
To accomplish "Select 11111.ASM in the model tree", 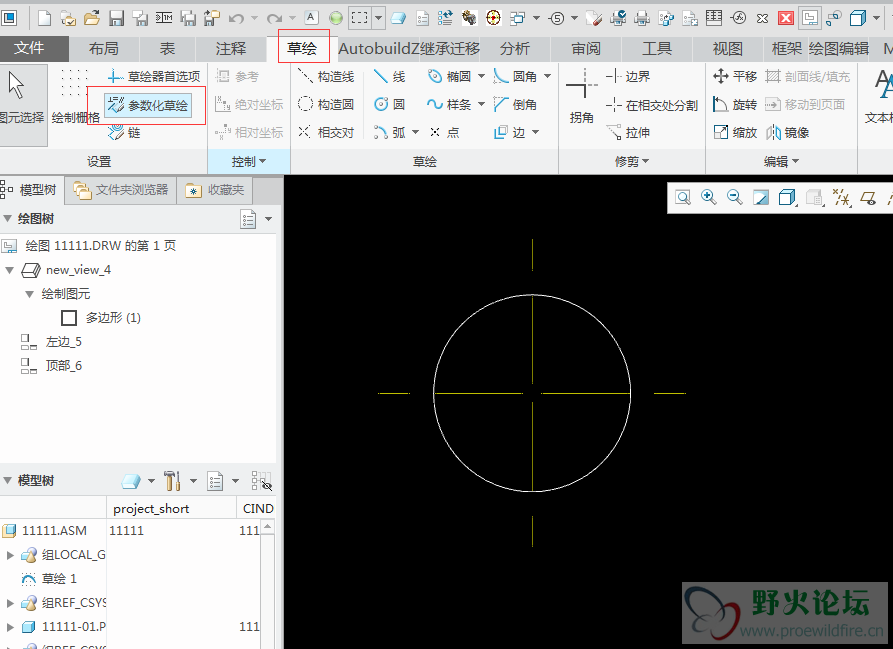I will (x=45, y=531).
